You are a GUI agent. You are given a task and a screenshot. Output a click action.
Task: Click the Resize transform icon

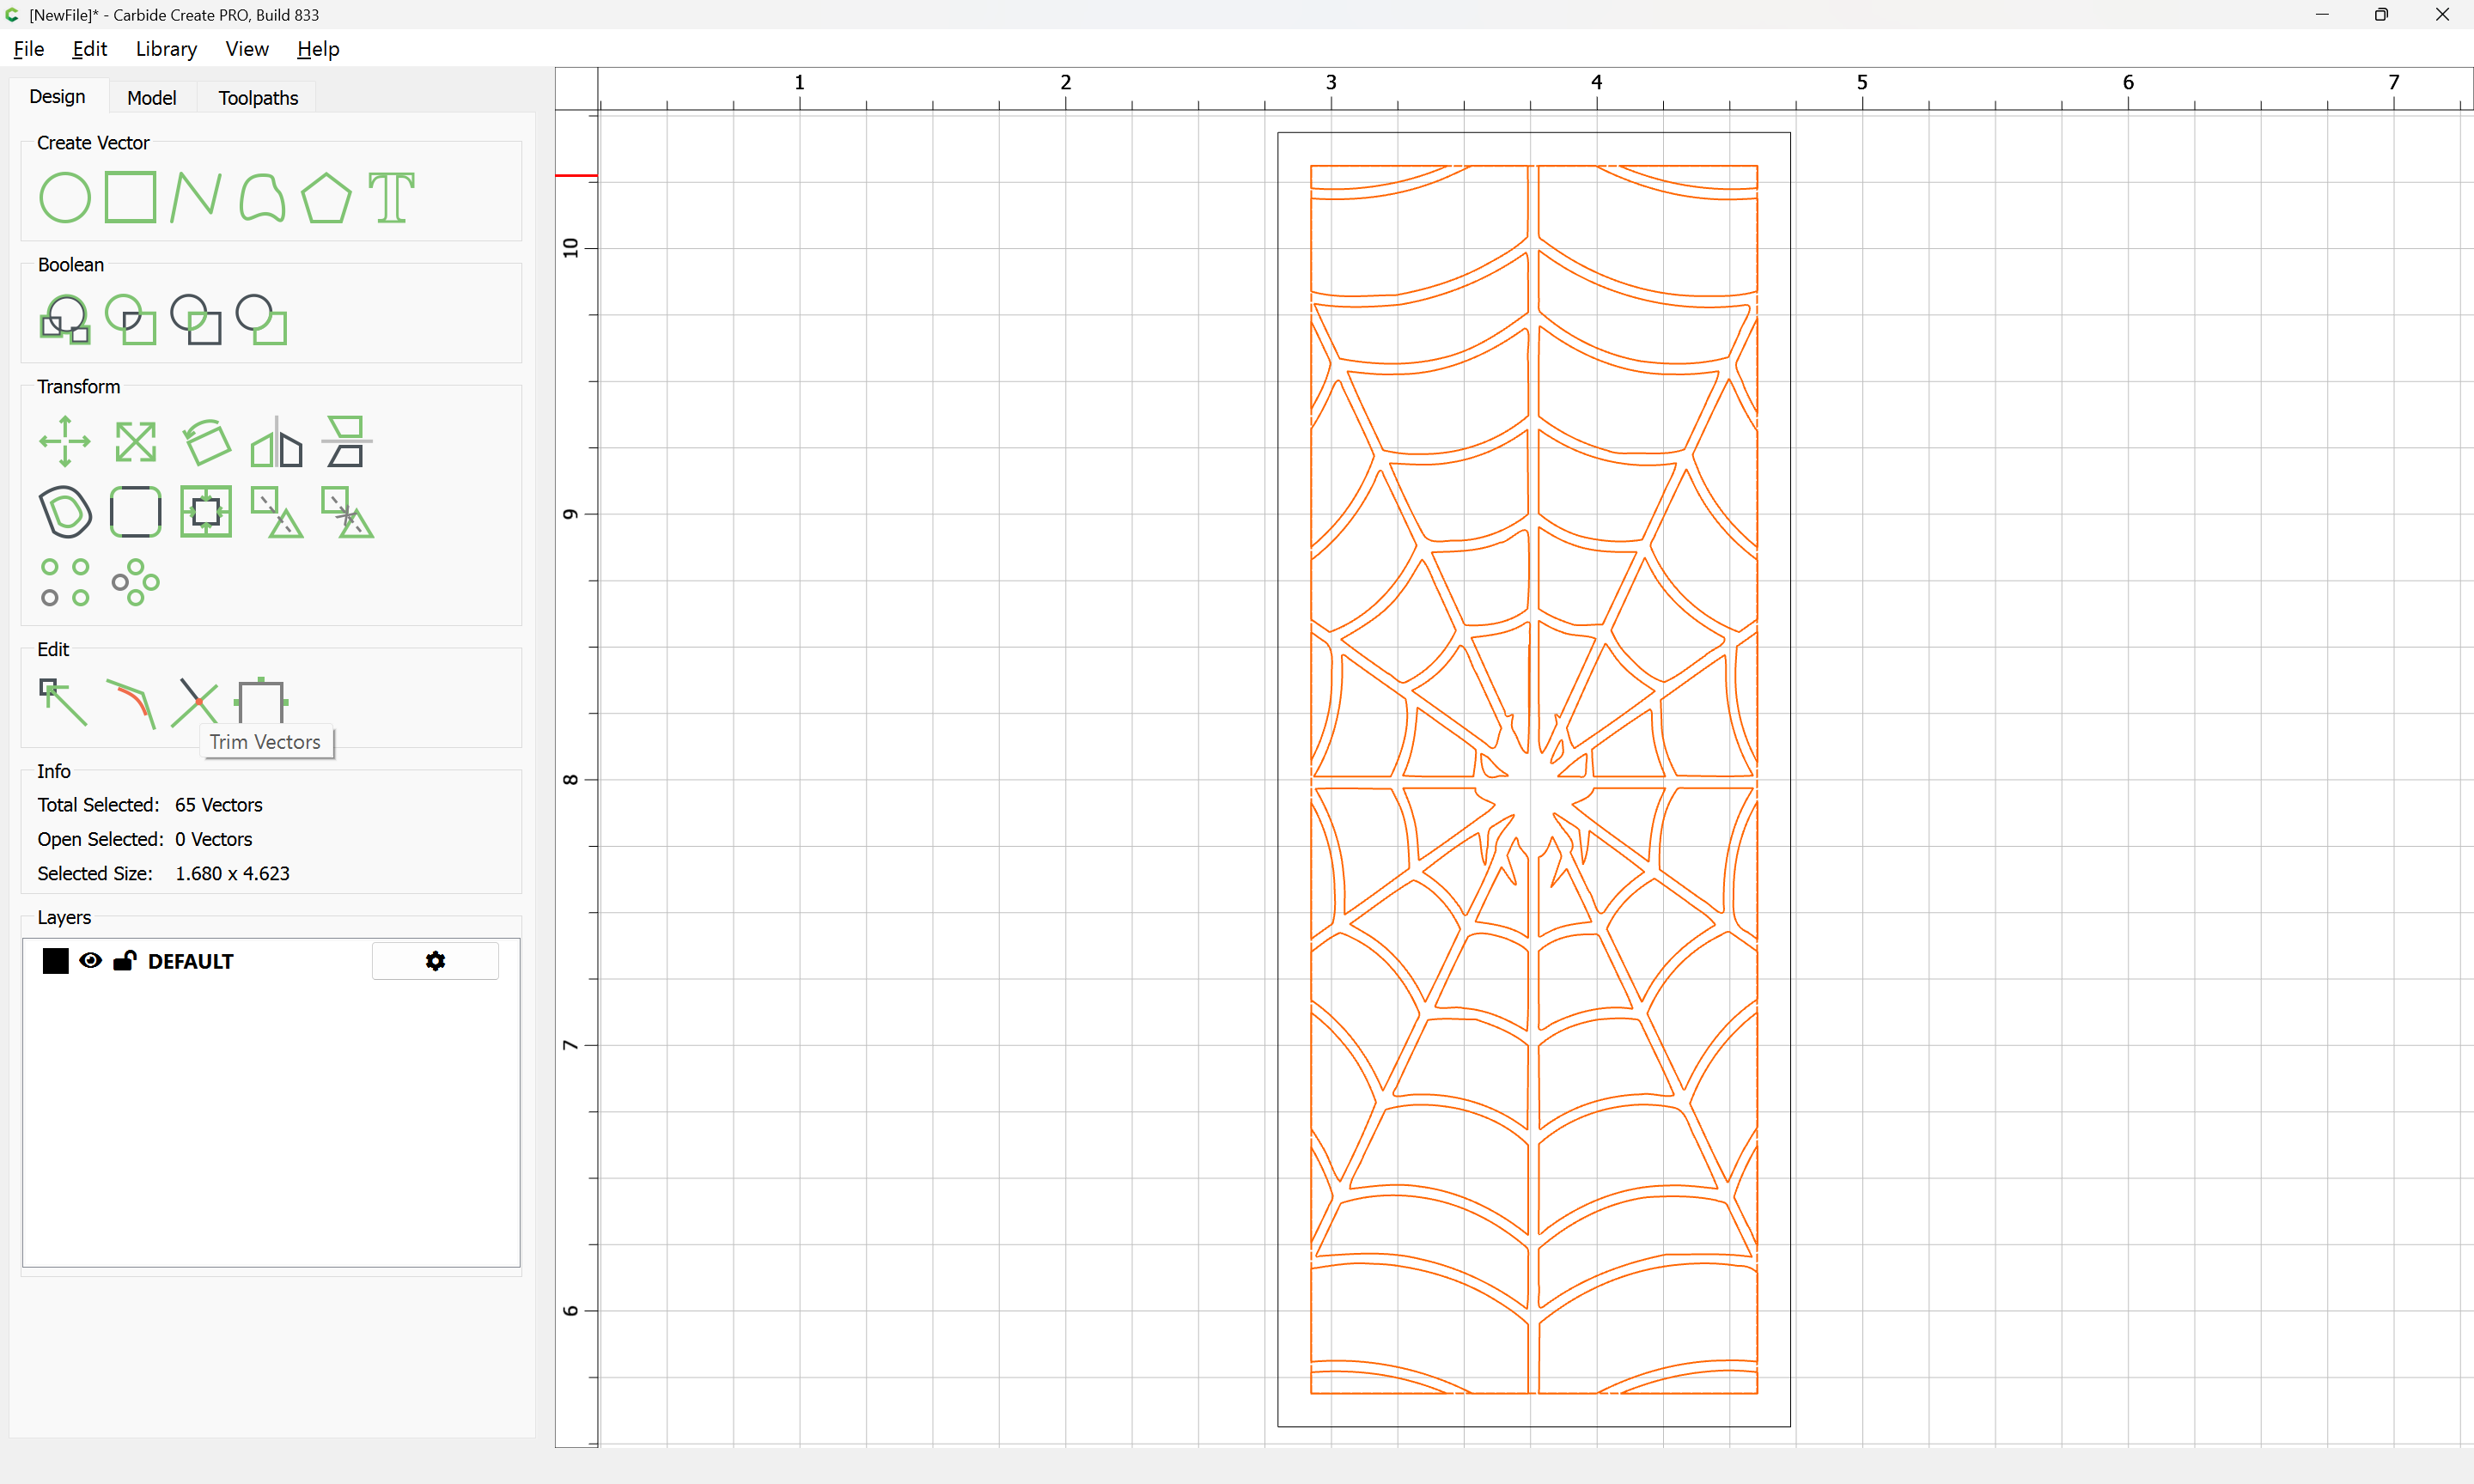[x=135, y=441]
